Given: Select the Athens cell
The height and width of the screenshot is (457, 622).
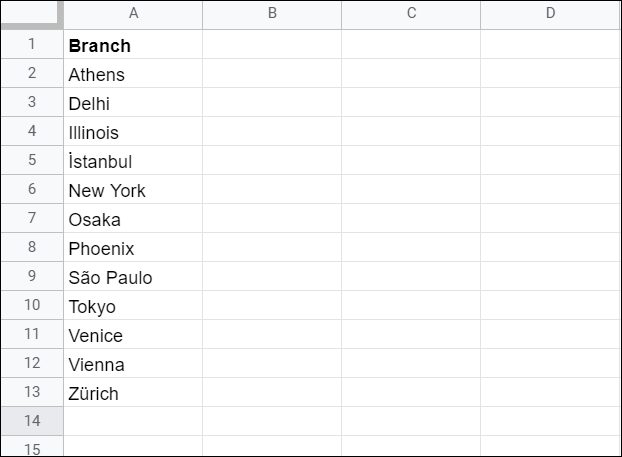Looking at the screenshot, I should pos(133,73).
